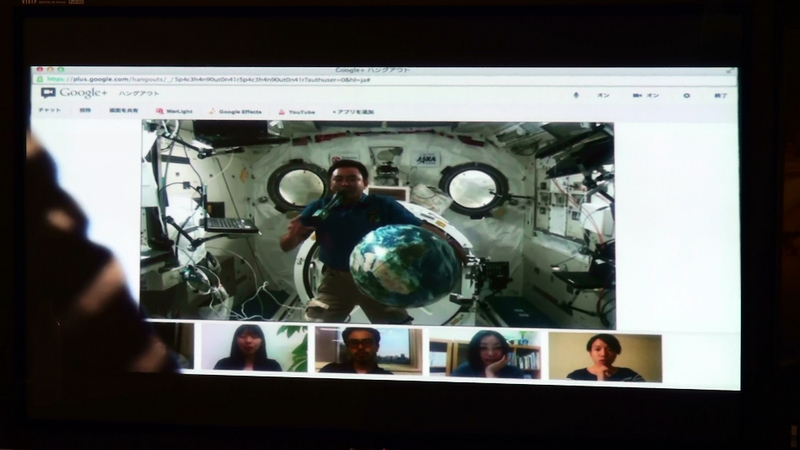Select the woman resting chin on hand thumbnail
Image resolution: width=800 pixels, height=450 pixels.
(485, 355)
